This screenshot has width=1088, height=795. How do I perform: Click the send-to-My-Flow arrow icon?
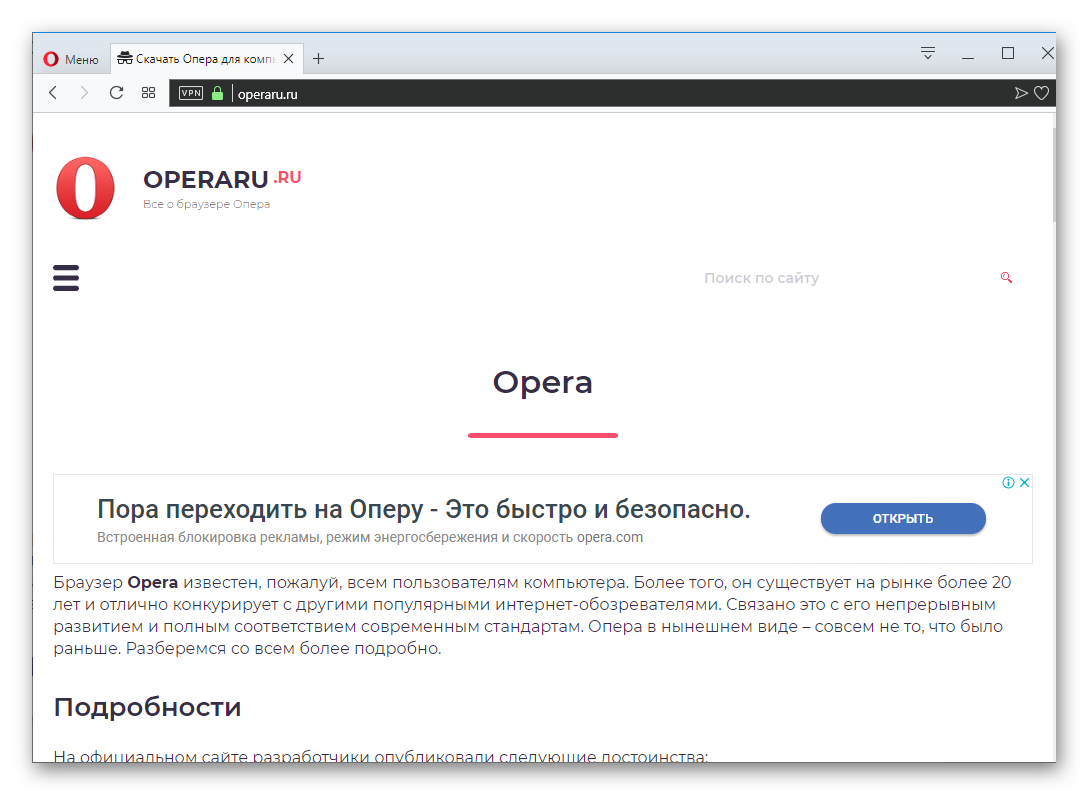click(1020, 93)
